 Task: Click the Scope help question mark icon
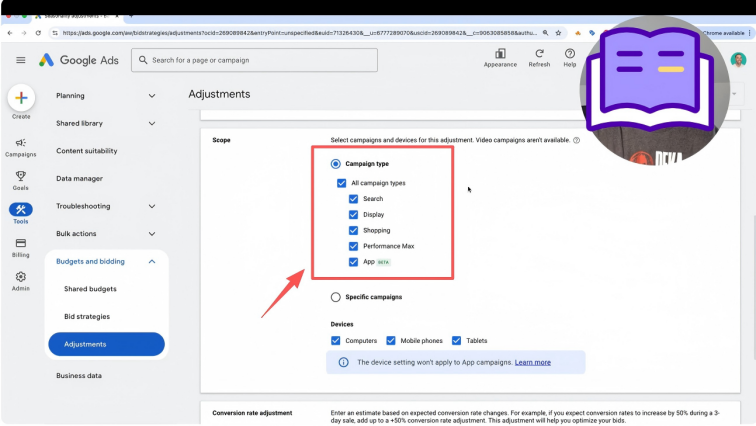(x=576, y=140)
